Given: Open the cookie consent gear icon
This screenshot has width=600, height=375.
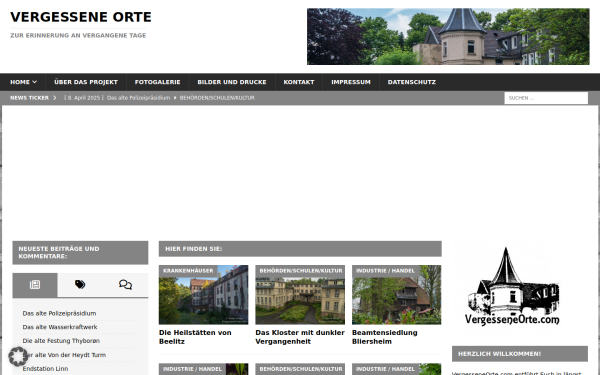Looking at the screenshot, I should pyautogui.click(x=18, y=357).
